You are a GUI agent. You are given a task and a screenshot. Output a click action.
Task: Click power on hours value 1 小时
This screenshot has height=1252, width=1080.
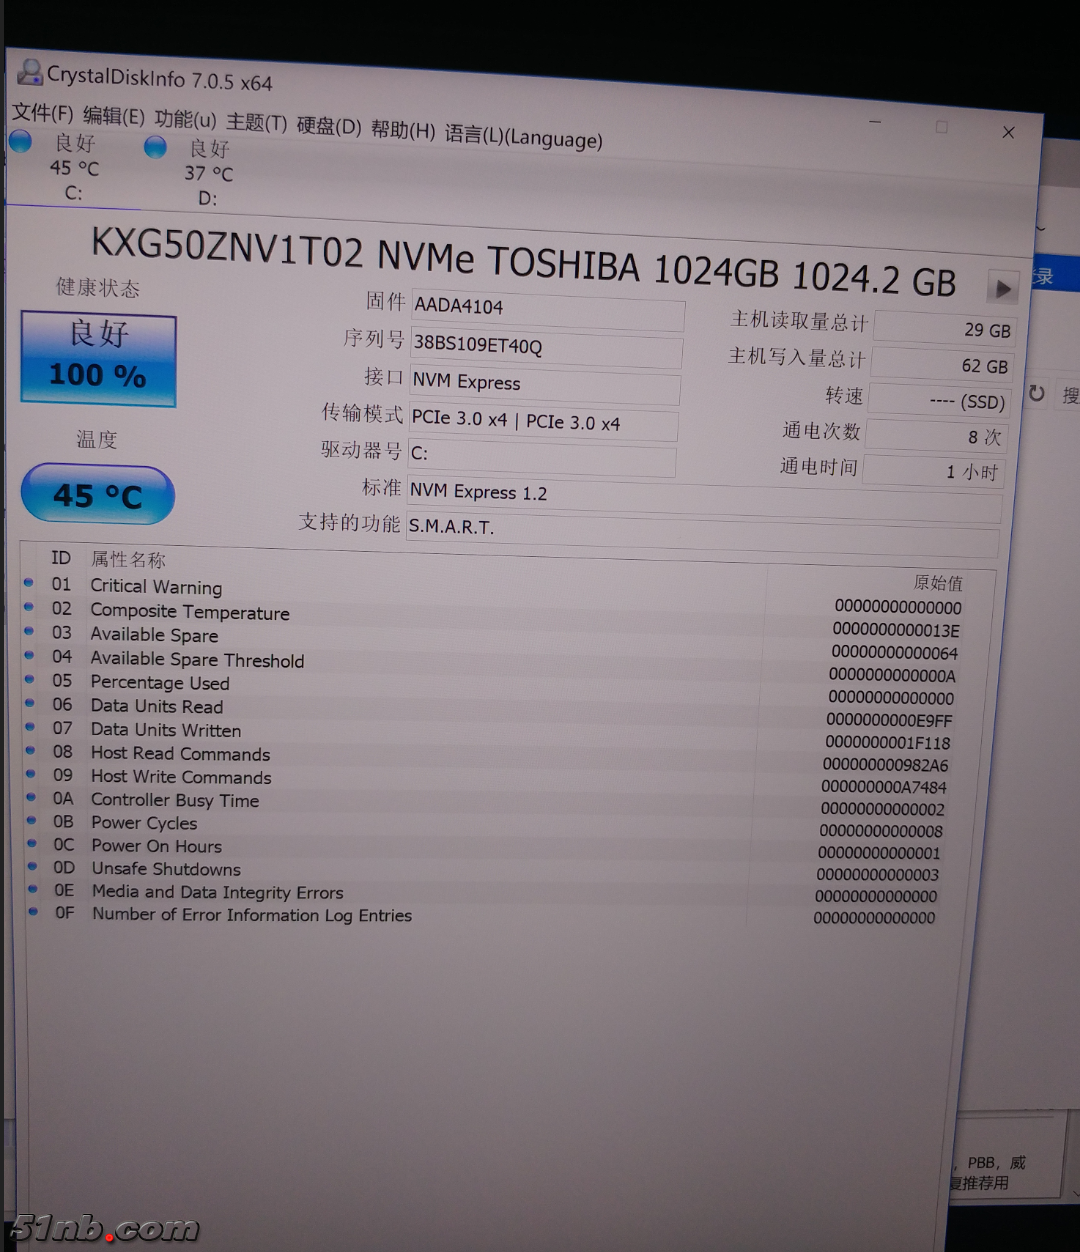(x=932, y=470)
